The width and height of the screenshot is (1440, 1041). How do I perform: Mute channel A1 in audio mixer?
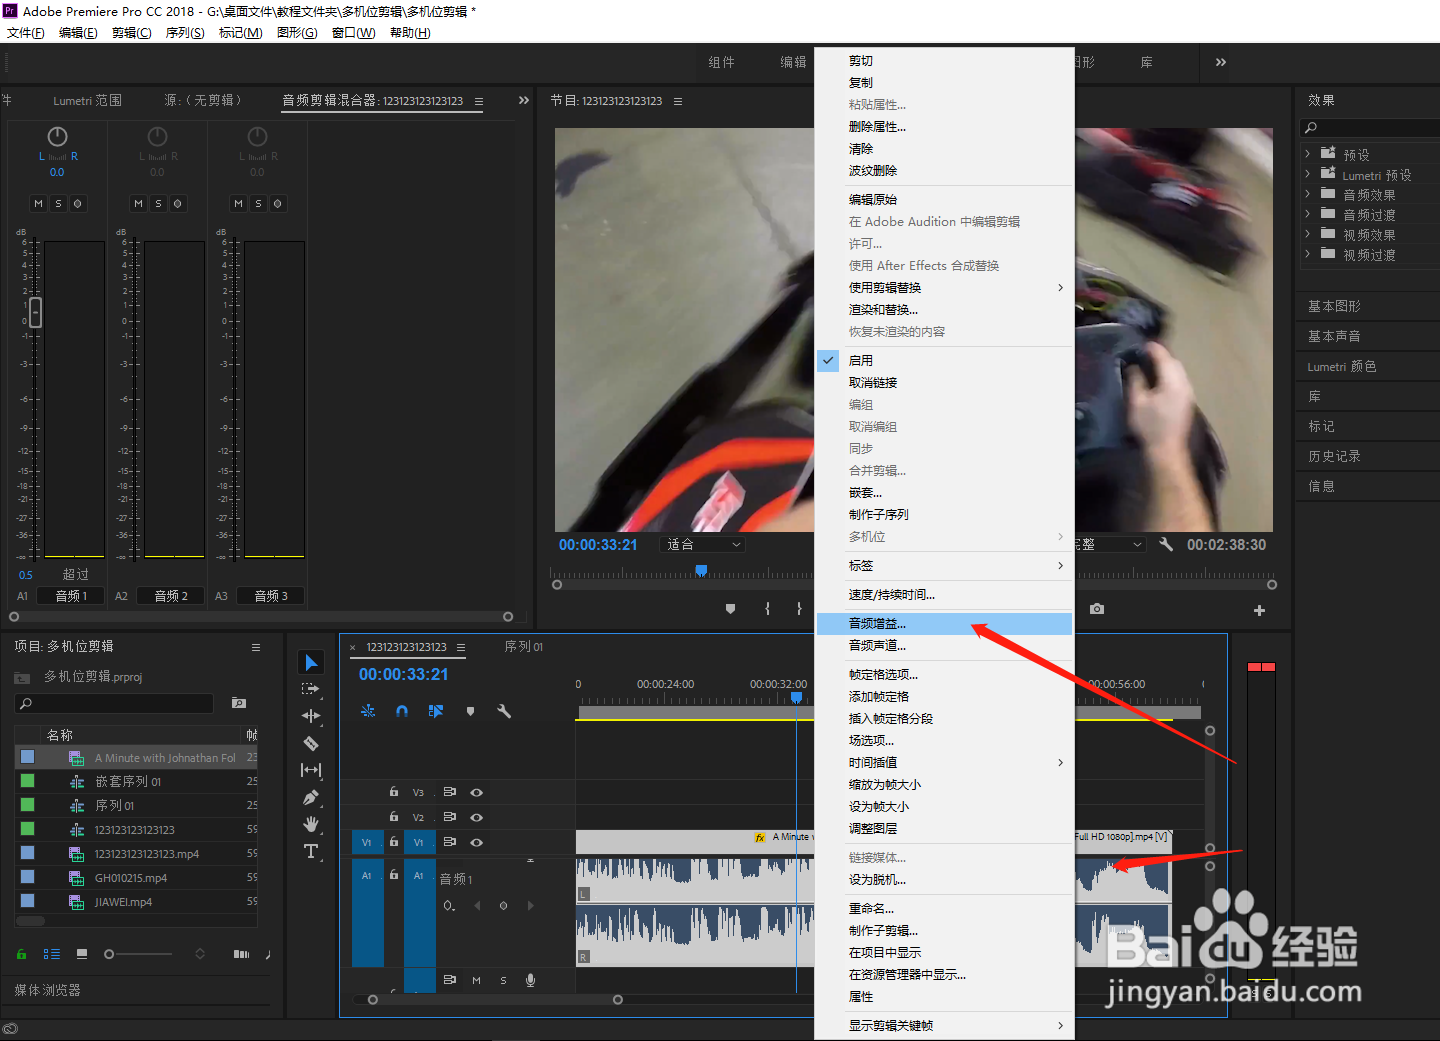(38, 203)
